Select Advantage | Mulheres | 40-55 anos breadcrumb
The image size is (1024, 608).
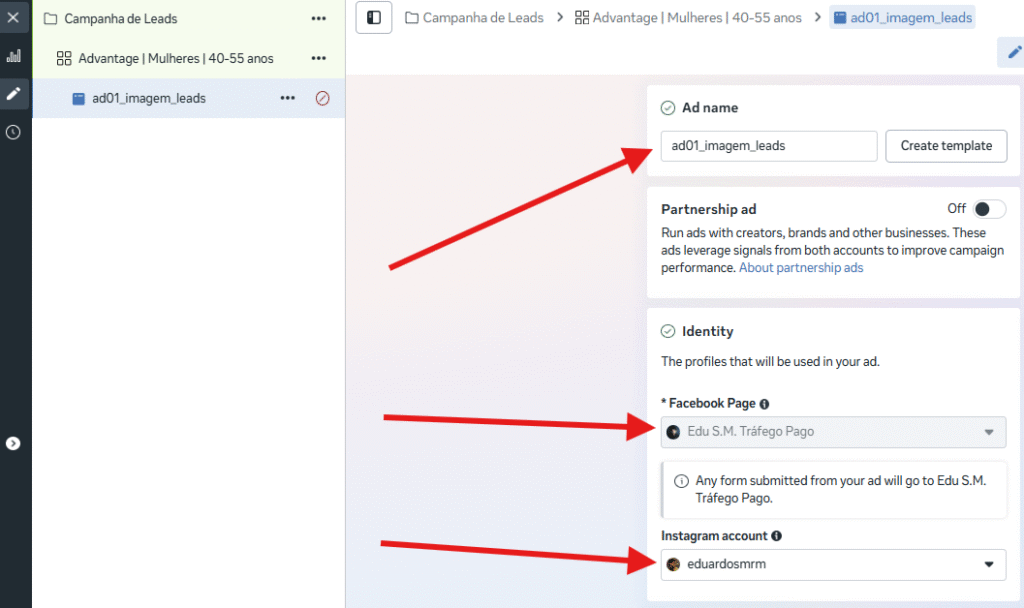pos(688,18)
